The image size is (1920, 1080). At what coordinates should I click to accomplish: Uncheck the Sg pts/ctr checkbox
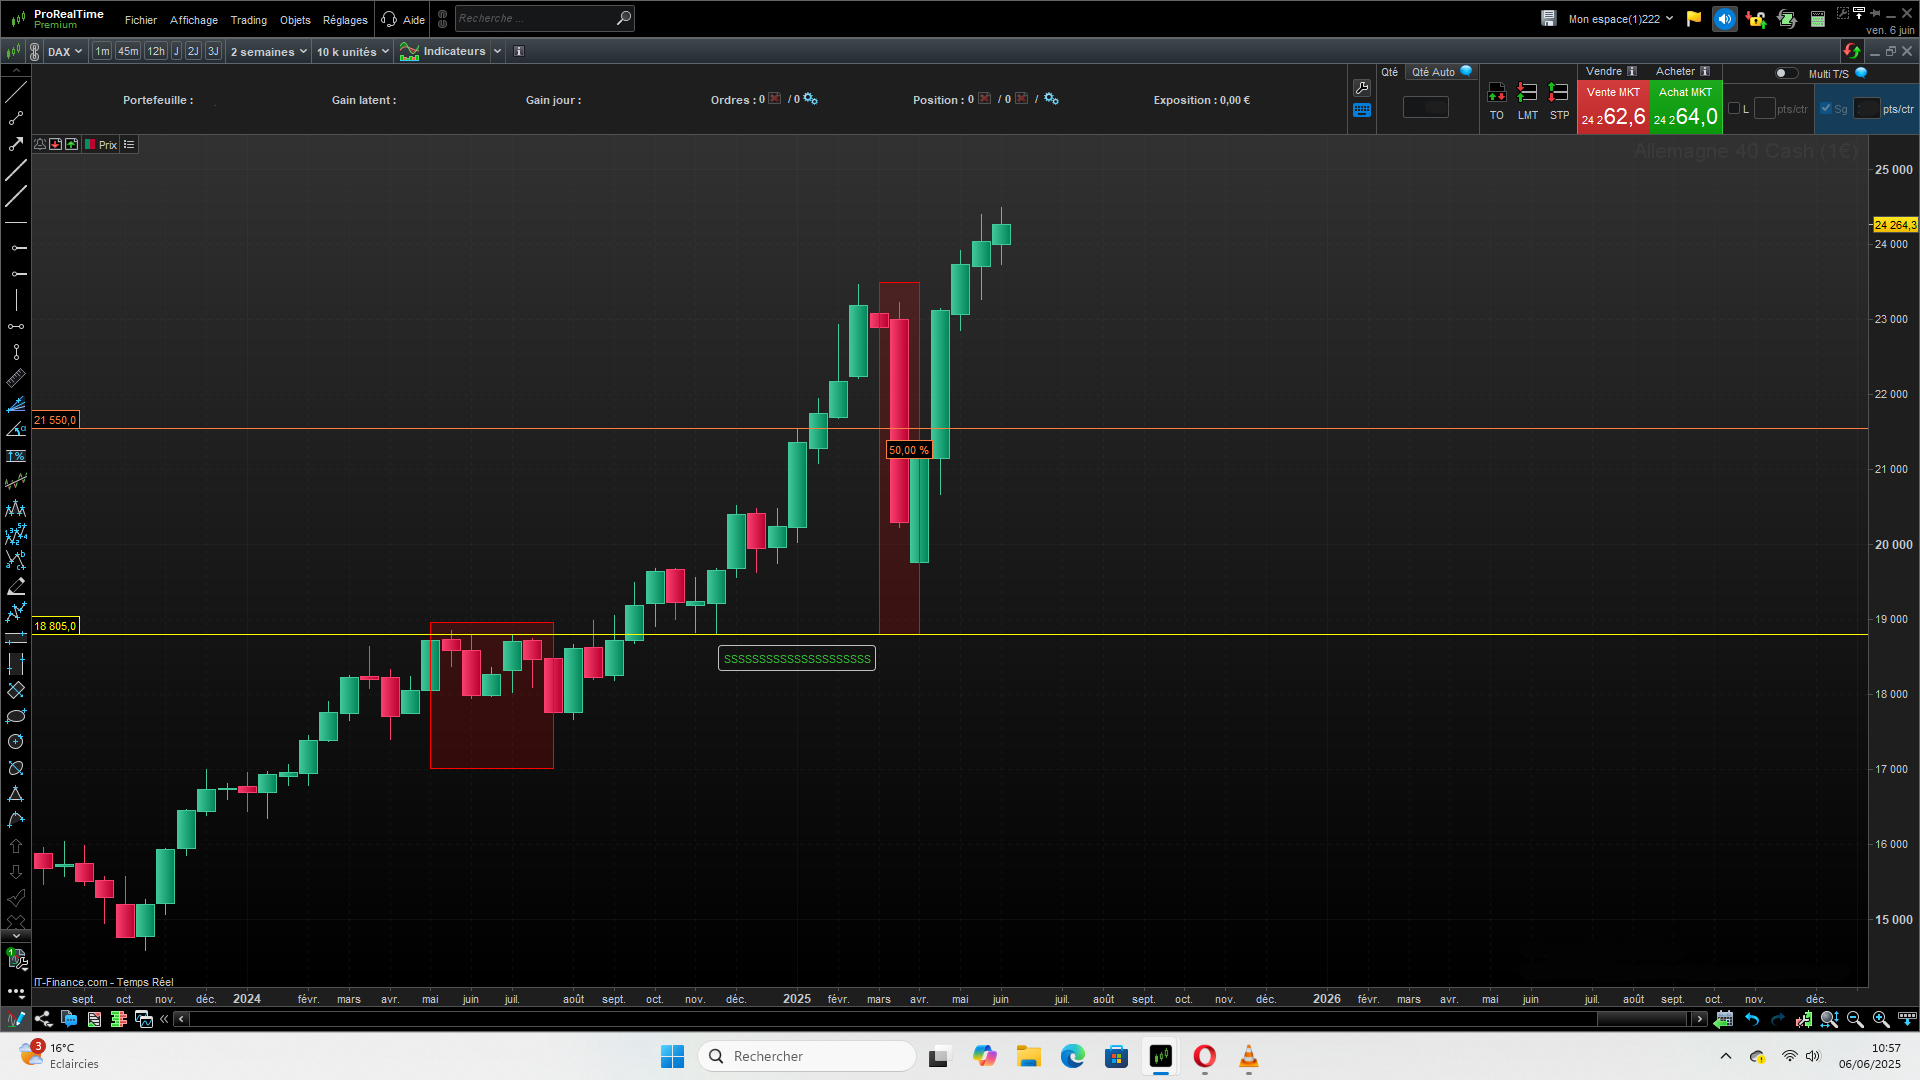point(1826,109)
